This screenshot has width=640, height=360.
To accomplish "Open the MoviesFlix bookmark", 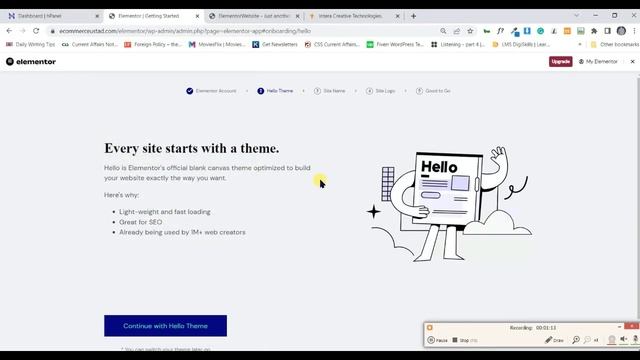I will pos(217,44).
